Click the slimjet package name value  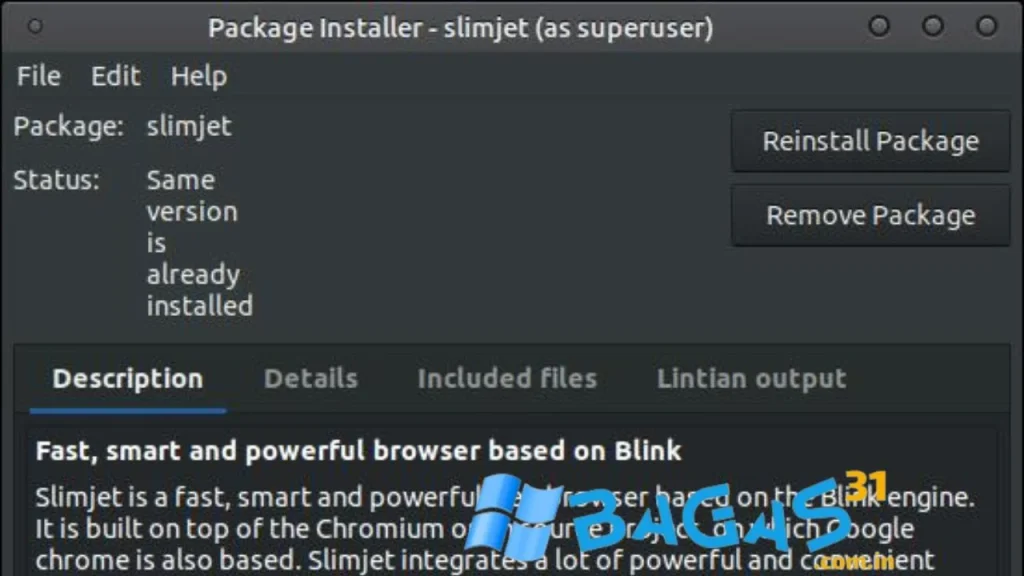pos(189,127)
